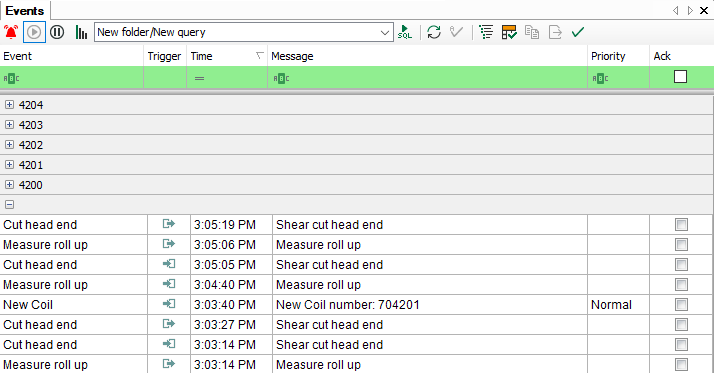Collapse the open unnamed group
714x373 pixels.
[10, 204]
